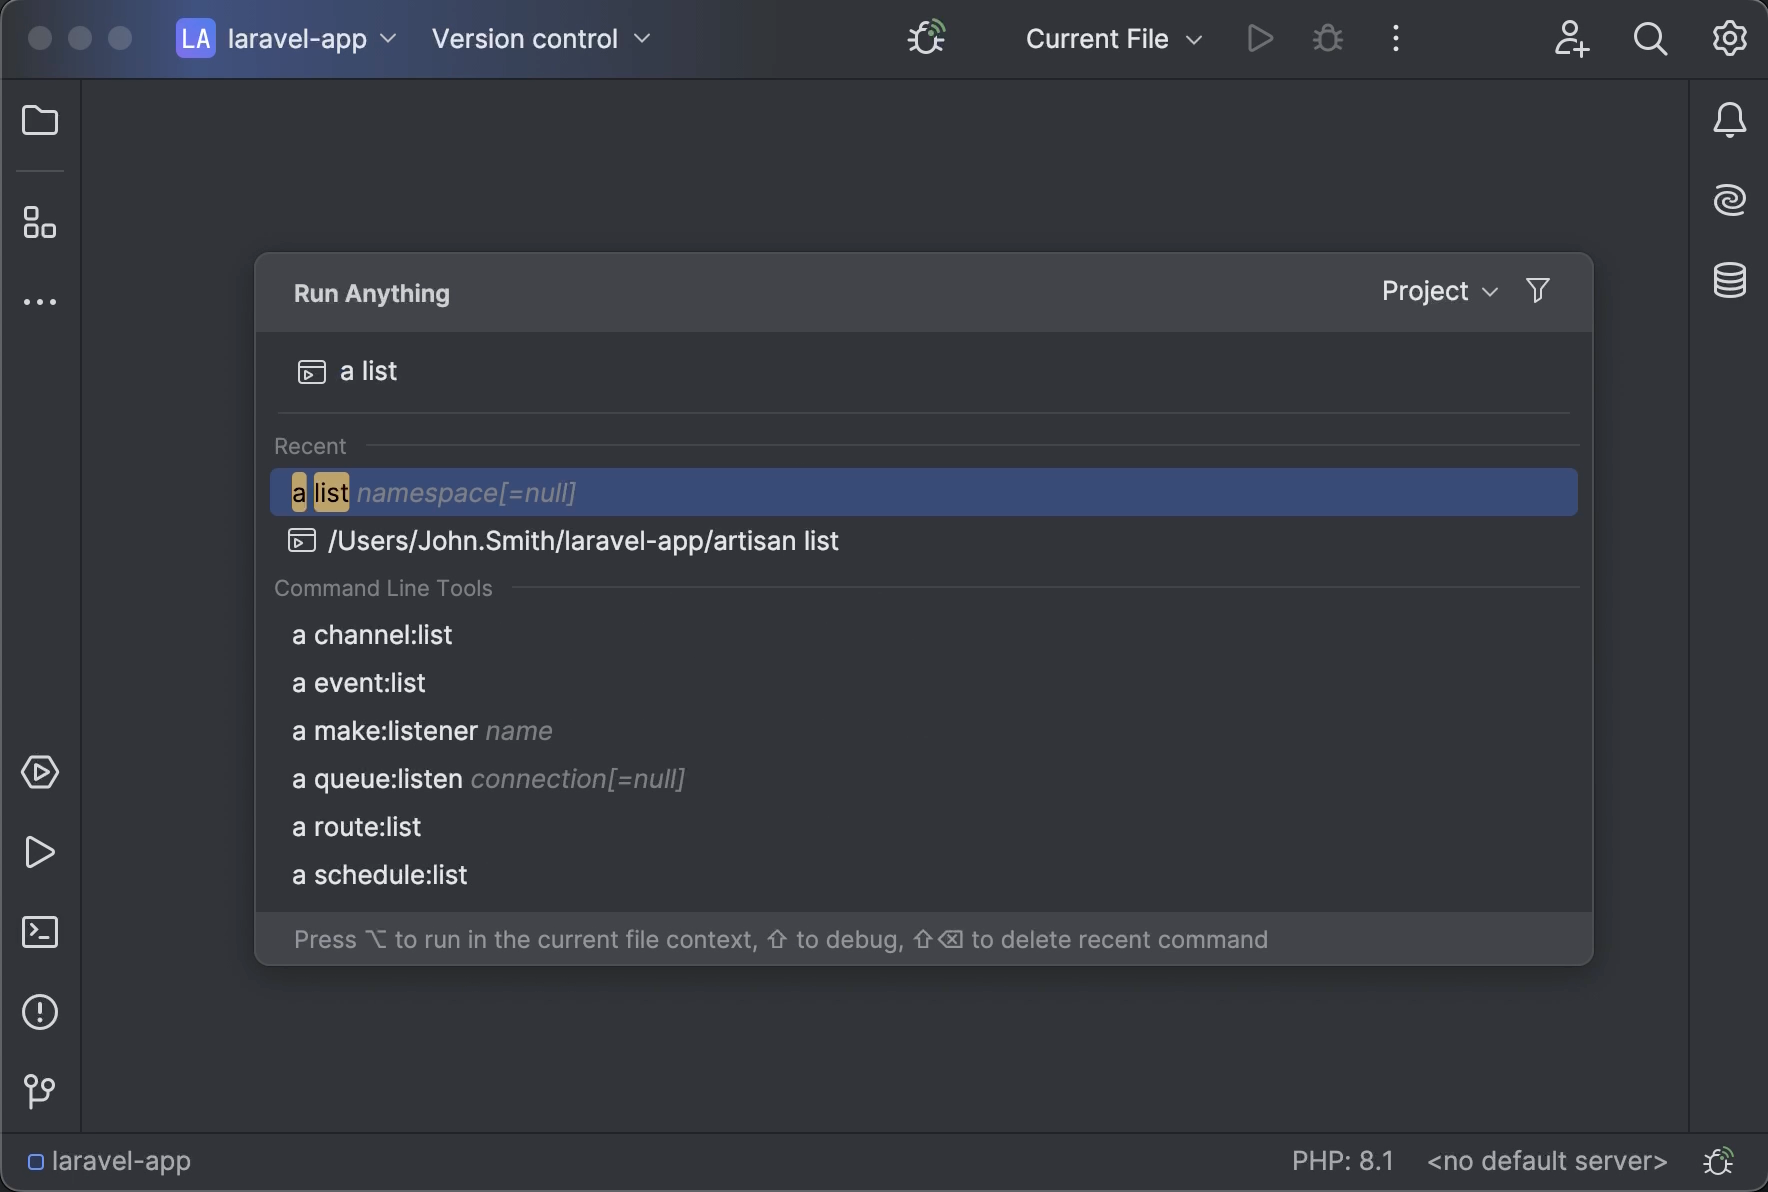Open the Current File run configuration dropdown

(x=1112, y=39)
